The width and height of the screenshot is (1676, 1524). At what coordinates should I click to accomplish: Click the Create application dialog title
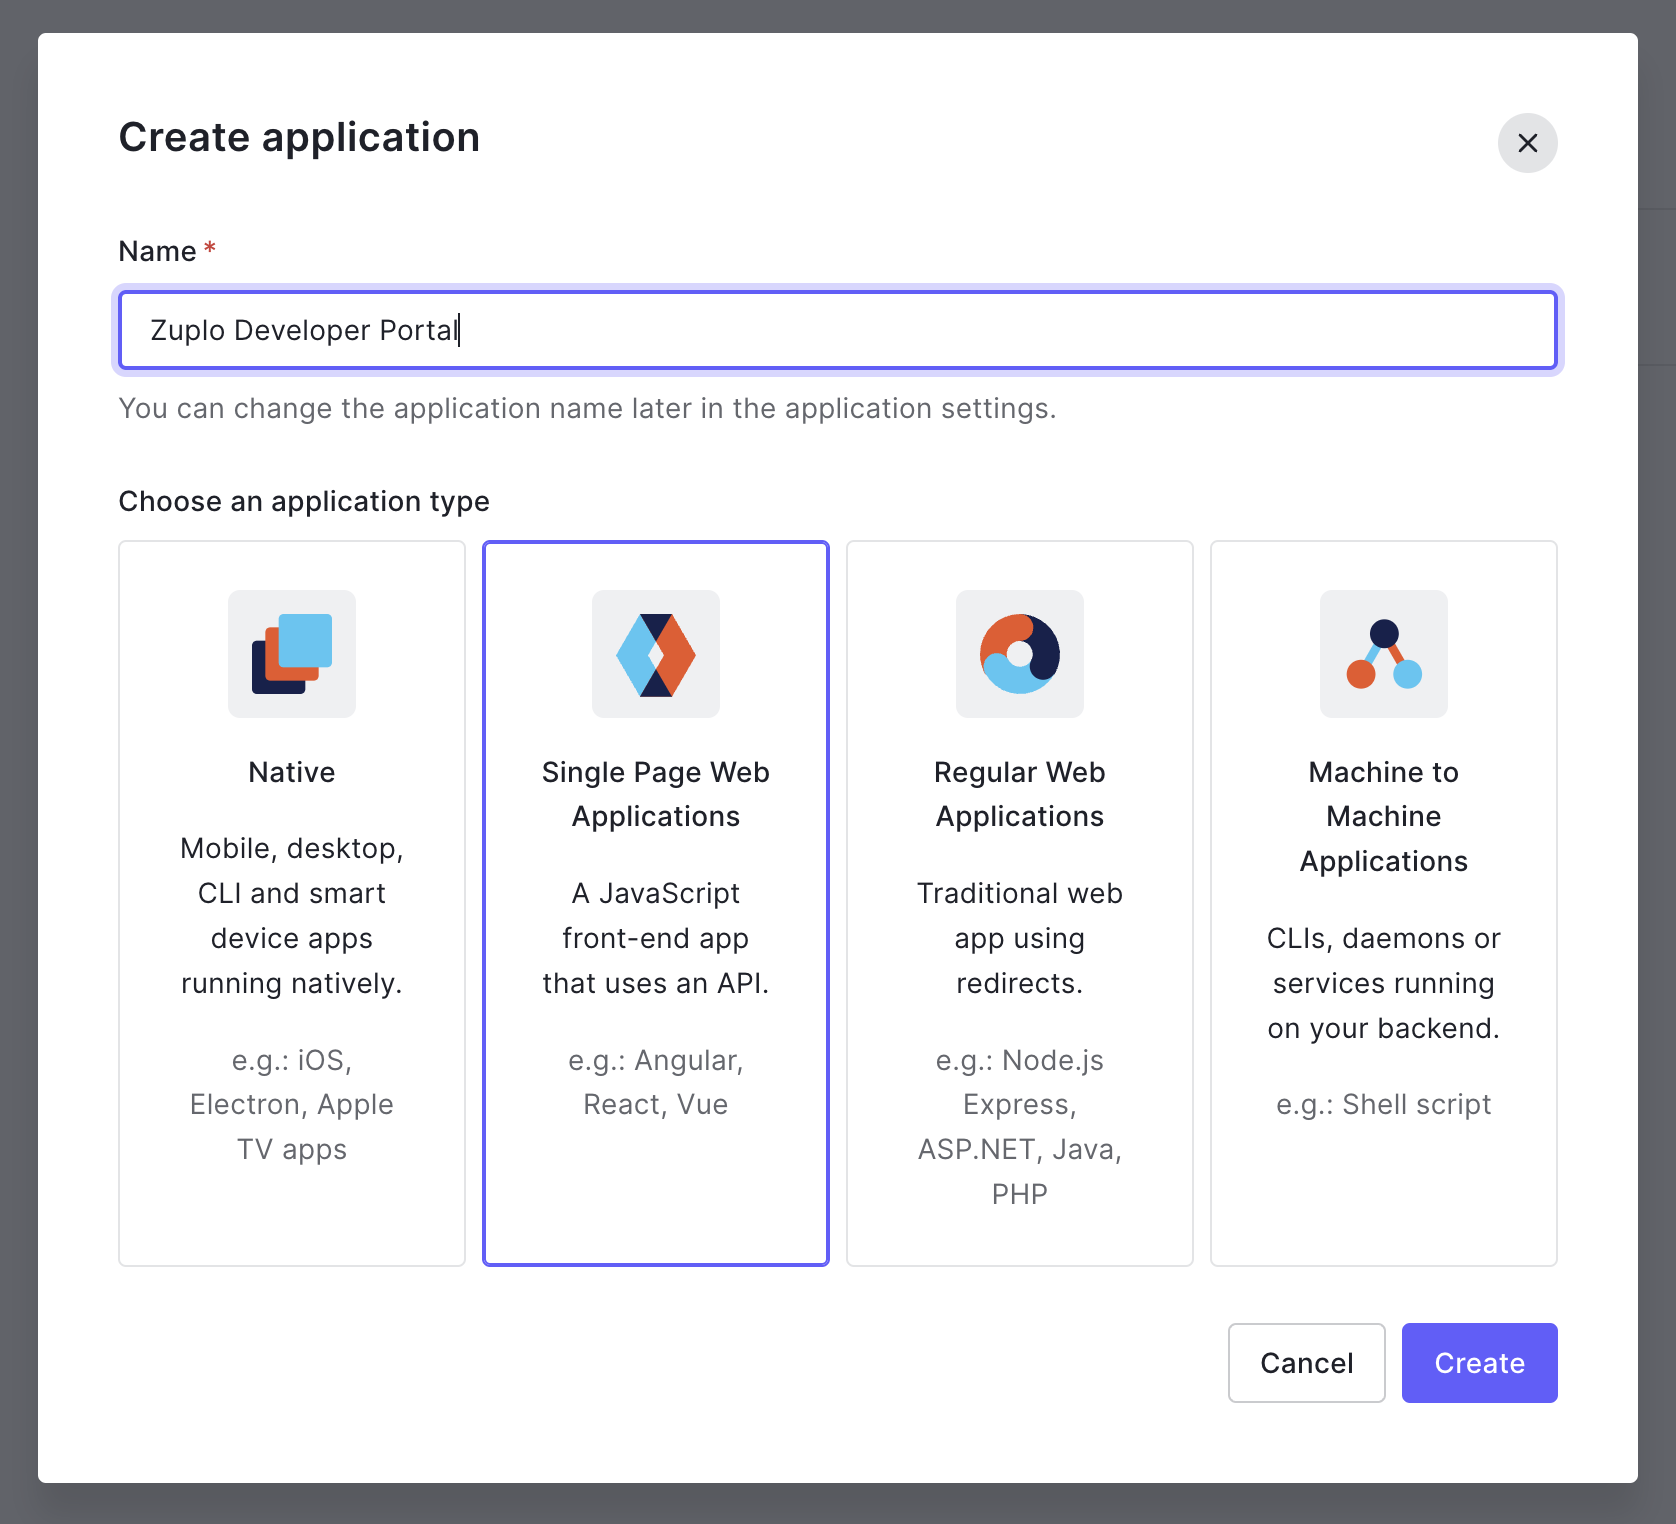299,137
